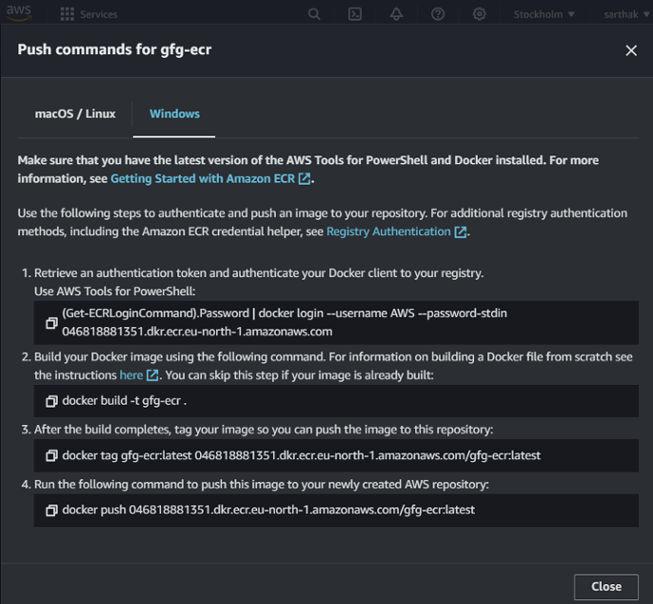Select the Windows tab

(175, 114)
